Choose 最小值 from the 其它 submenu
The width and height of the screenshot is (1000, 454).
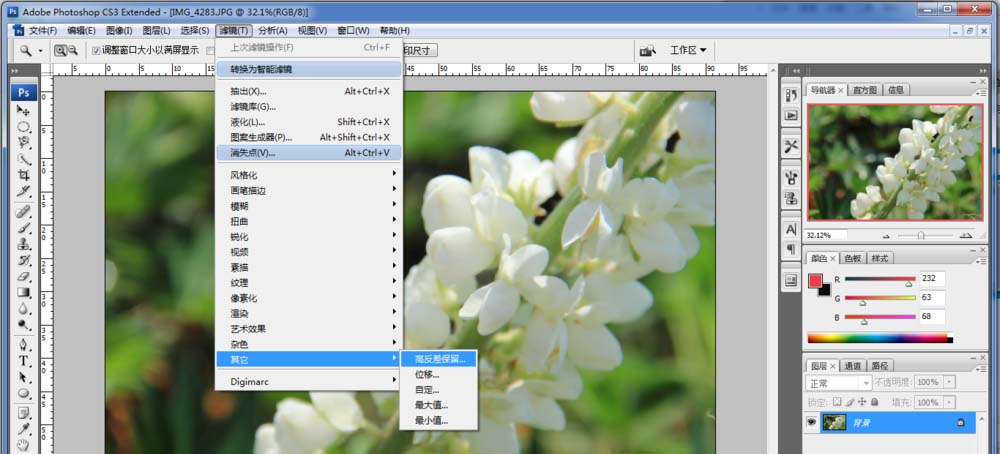click(x=438, y=420)
